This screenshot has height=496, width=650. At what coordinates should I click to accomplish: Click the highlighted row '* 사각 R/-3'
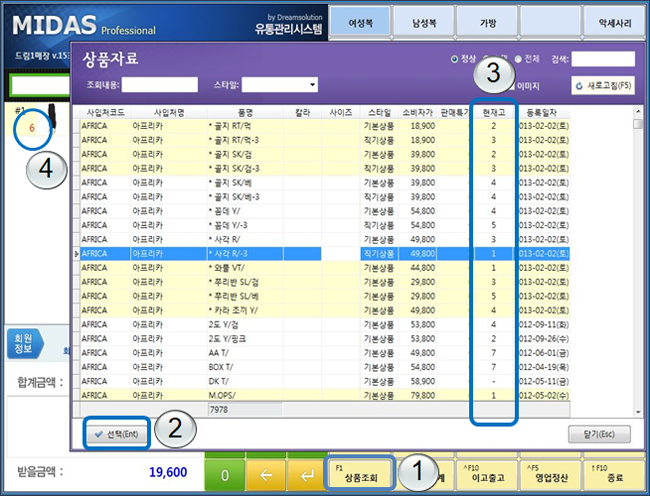325,254
